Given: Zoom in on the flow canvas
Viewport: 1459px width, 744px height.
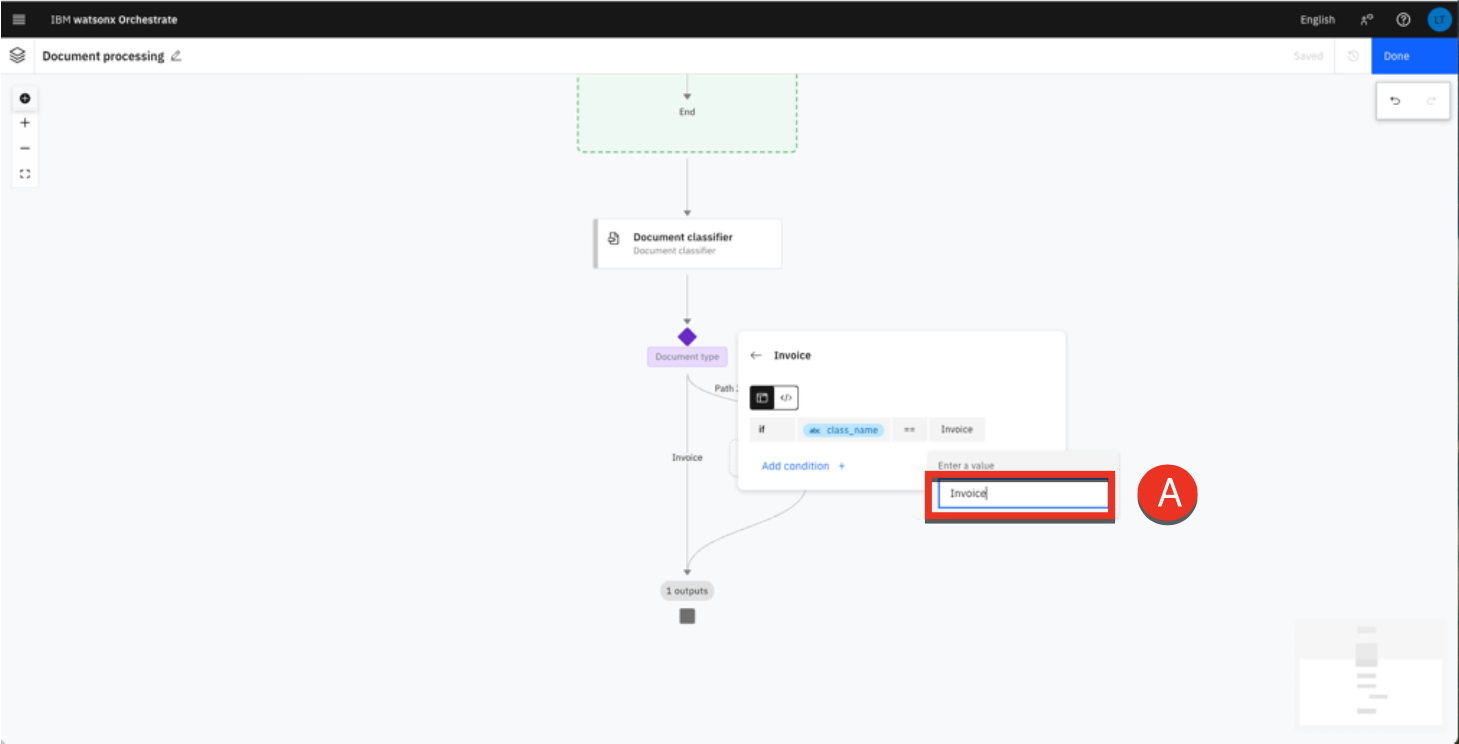Looking at the screenshot, I should [x=25, y=123].
